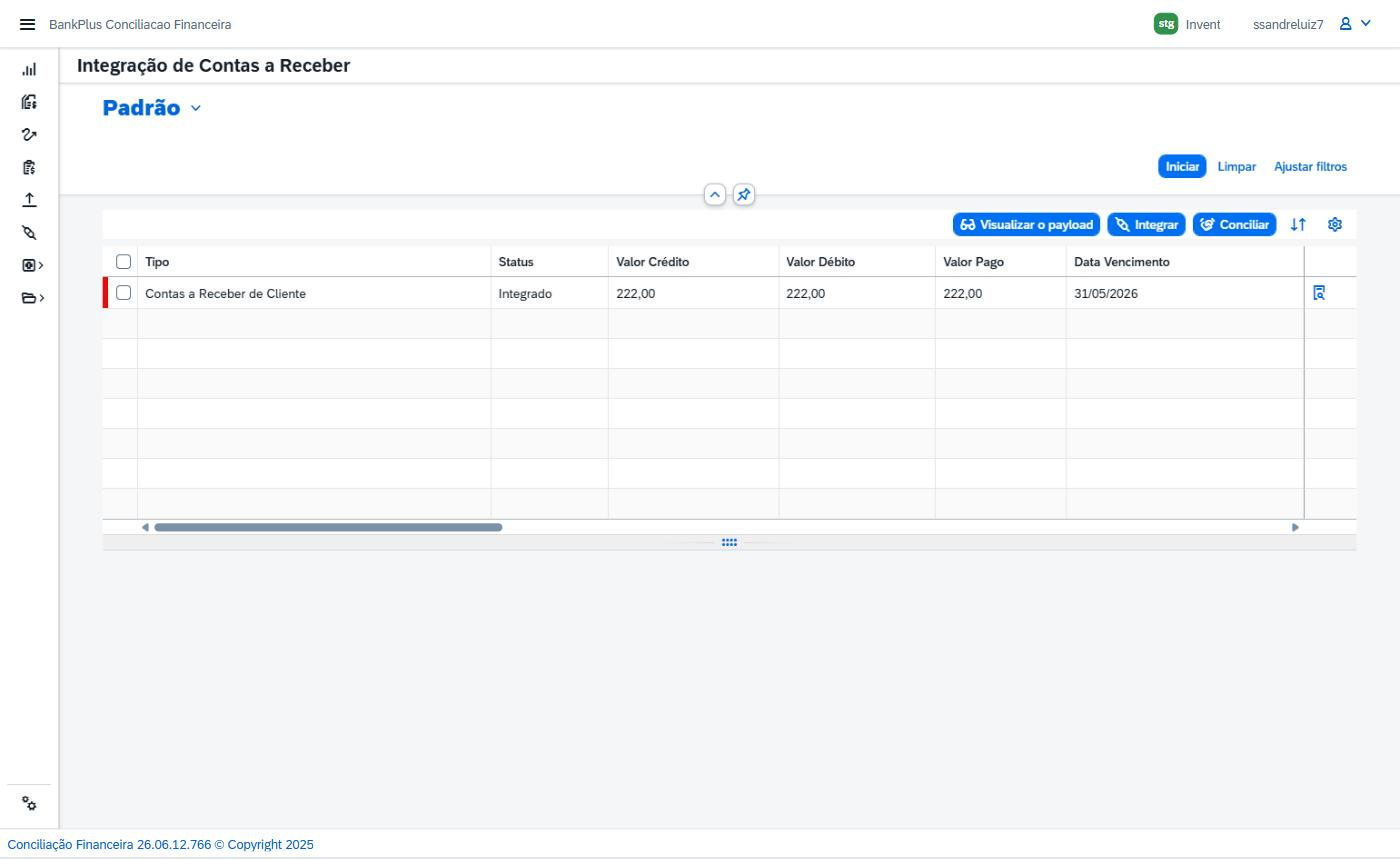Select all rows with header checkbox
1400x859 pixels.
(124, 262)
